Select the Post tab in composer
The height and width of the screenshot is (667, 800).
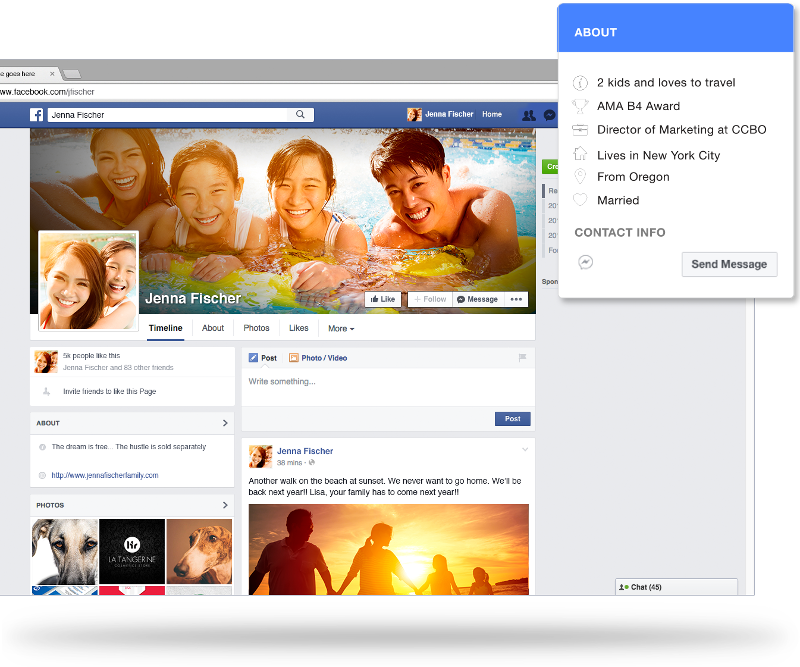[x=263, y=358]
